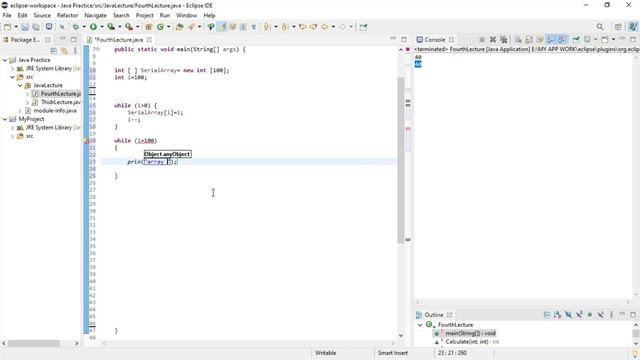Toggle Sort in the Outline toolbar
Image resolution: width=640 pixels, height=360 pixels.
coord(558,315)
